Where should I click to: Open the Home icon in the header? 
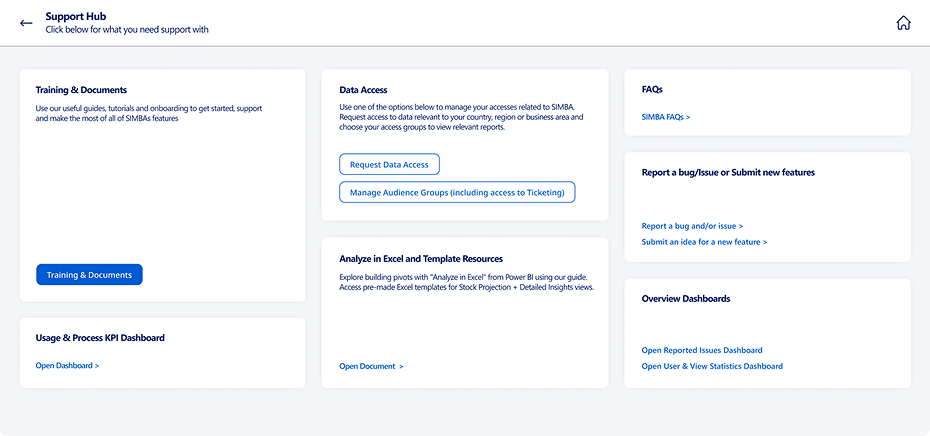pos(903,23)
